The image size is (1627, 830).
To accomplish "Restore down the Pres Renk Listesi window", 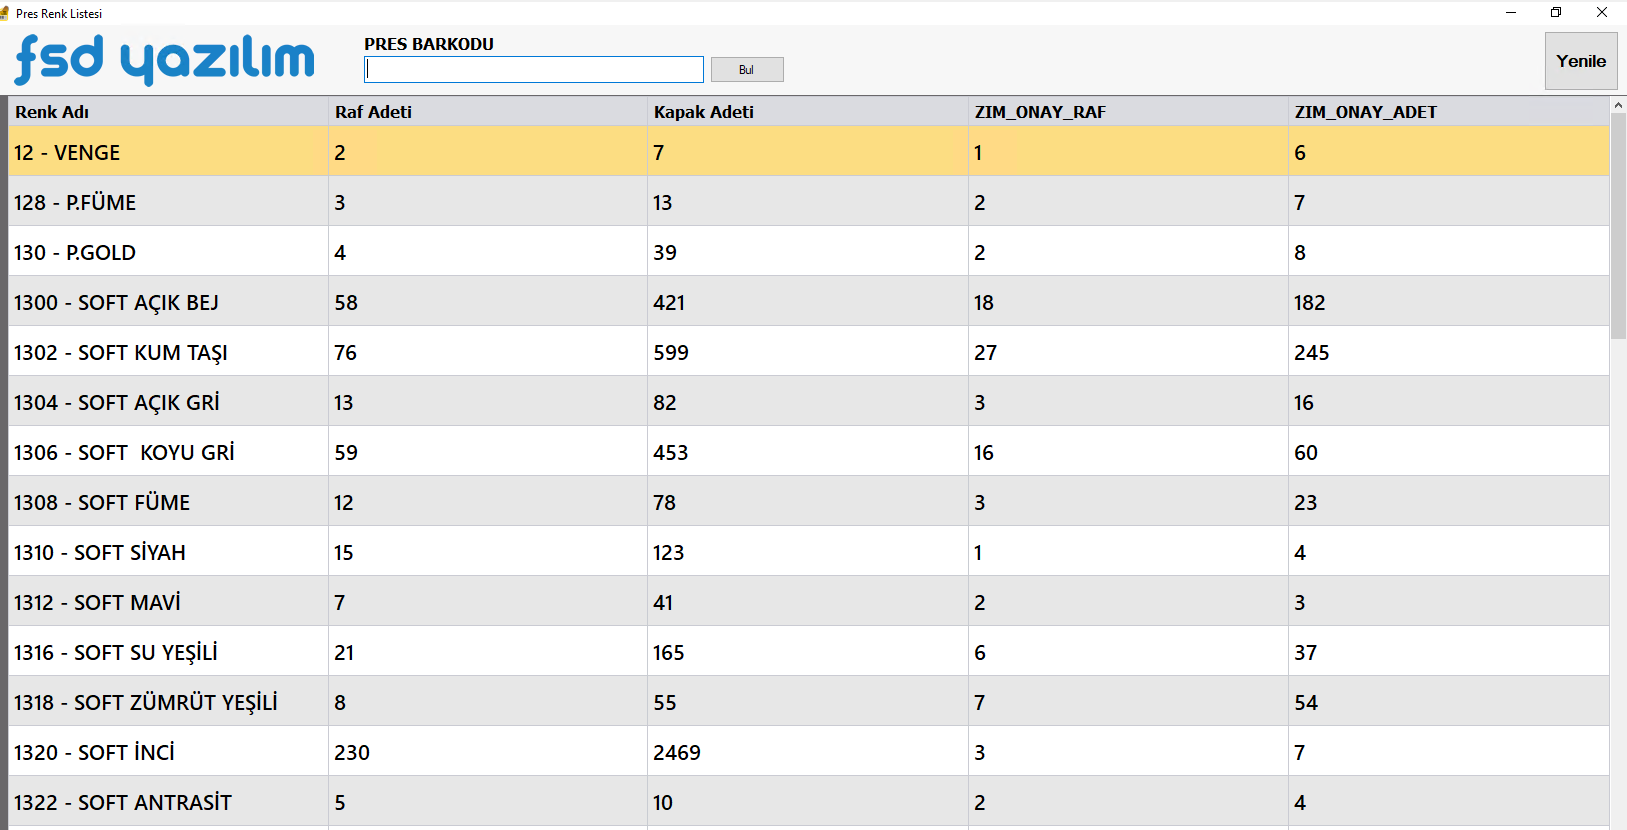I will 1556,13.
